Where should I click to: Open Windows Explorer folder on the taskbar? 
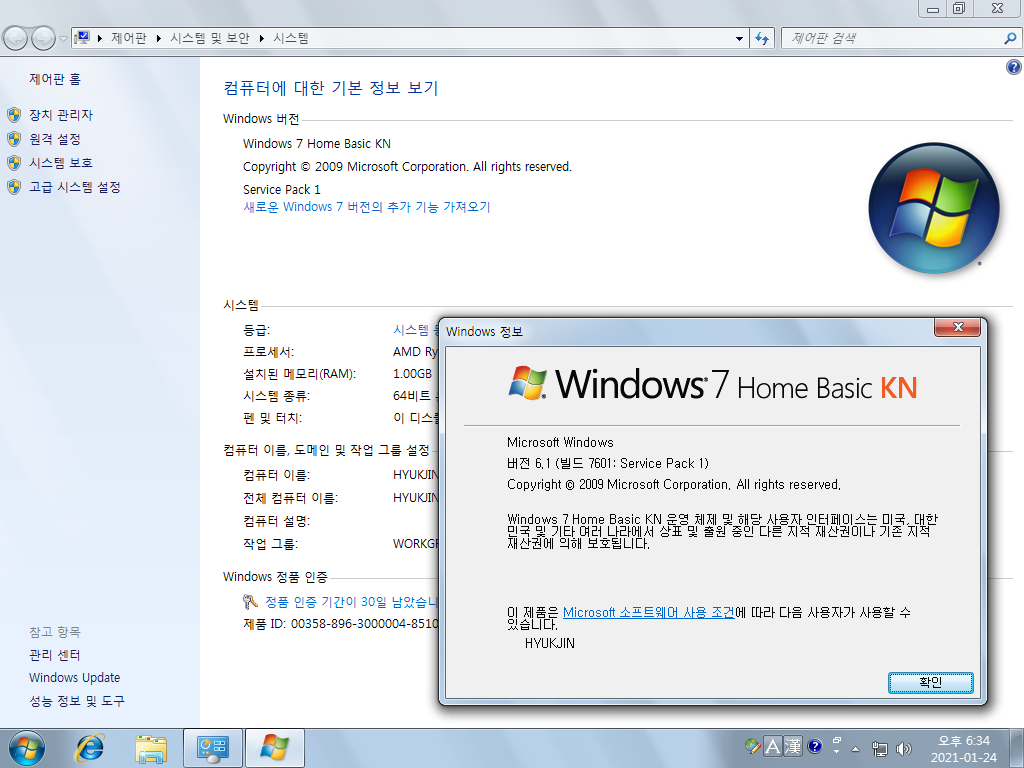(151, 748)
